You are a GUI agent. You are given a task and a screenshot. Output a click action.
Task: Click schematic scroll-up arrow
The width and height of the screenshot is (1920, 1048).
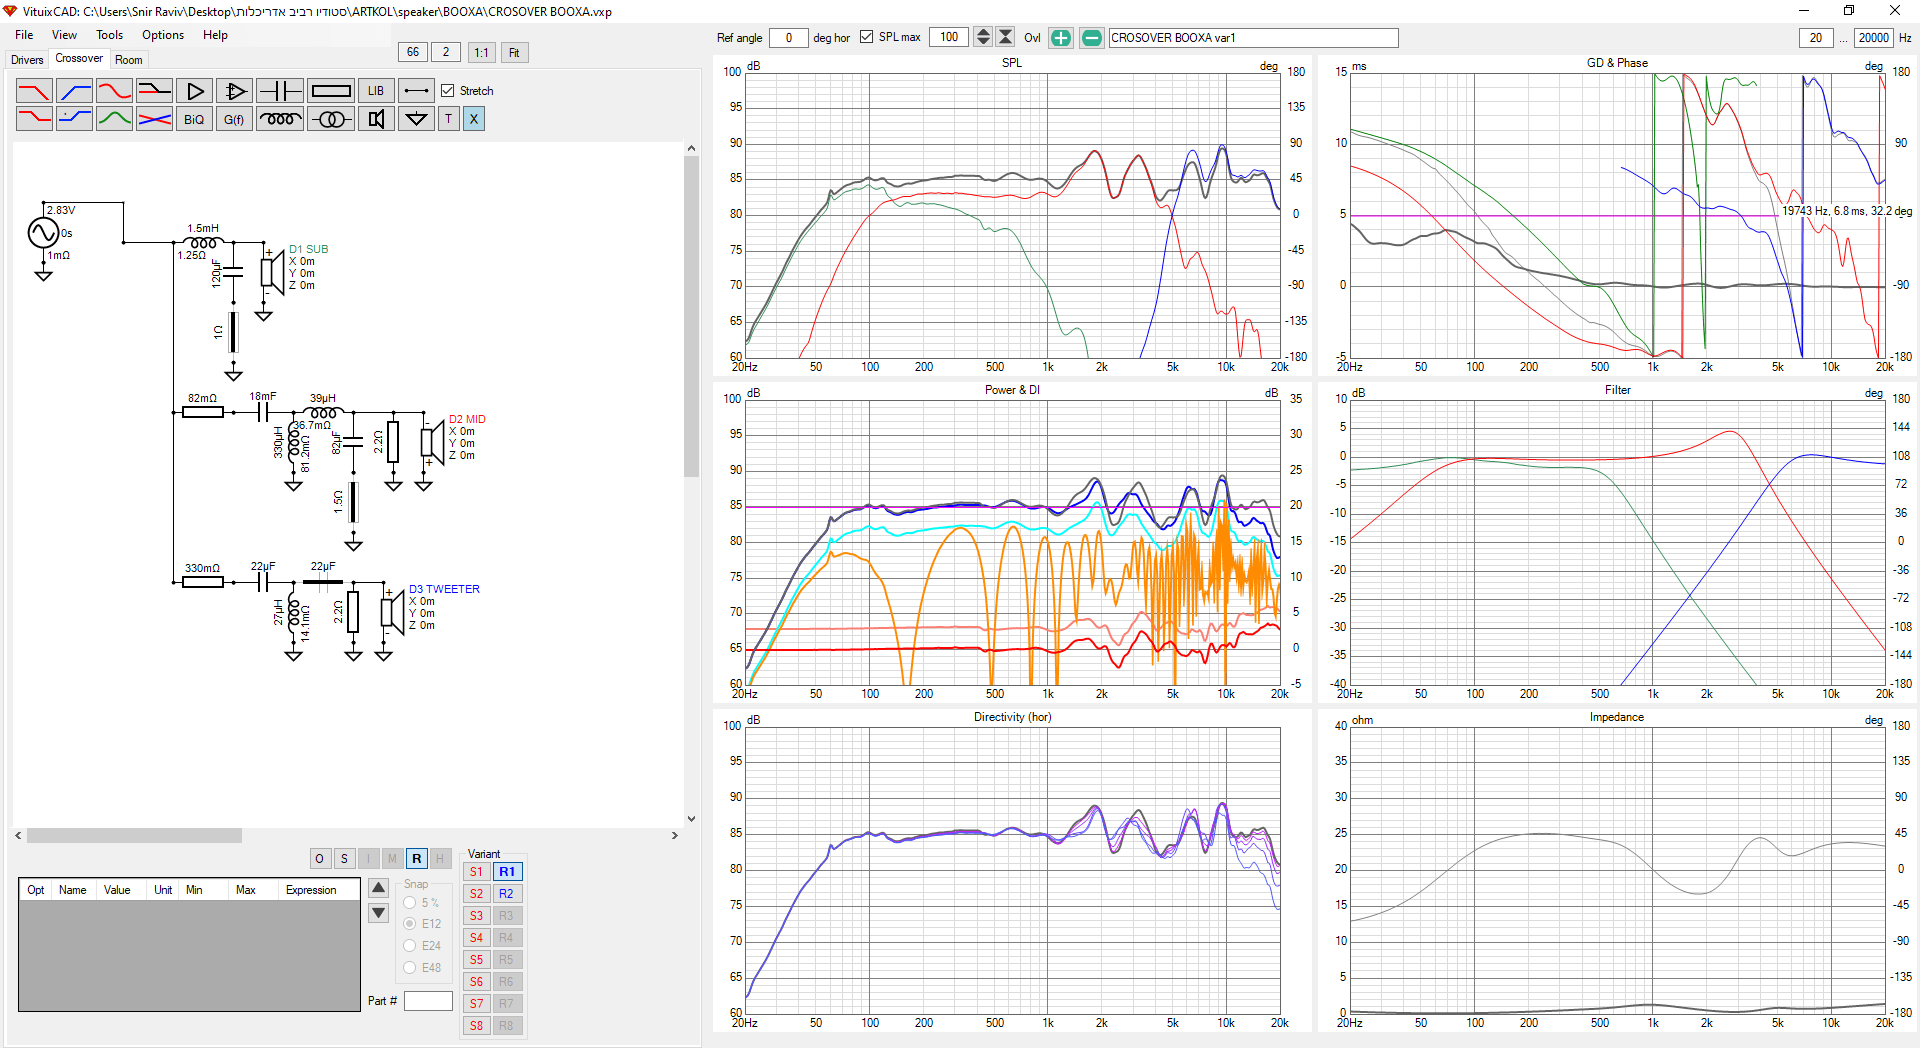point(691,148)
